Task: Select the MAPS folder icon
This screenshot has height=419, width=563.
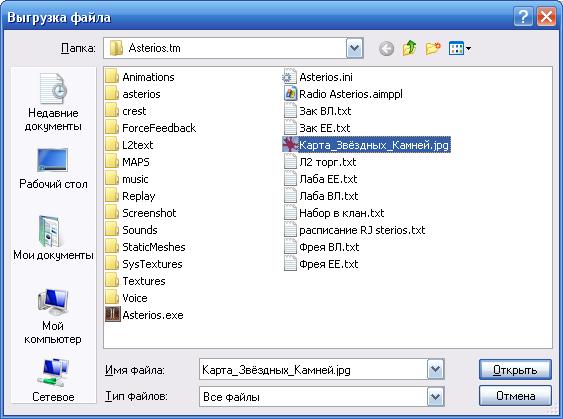Action: 112,162
